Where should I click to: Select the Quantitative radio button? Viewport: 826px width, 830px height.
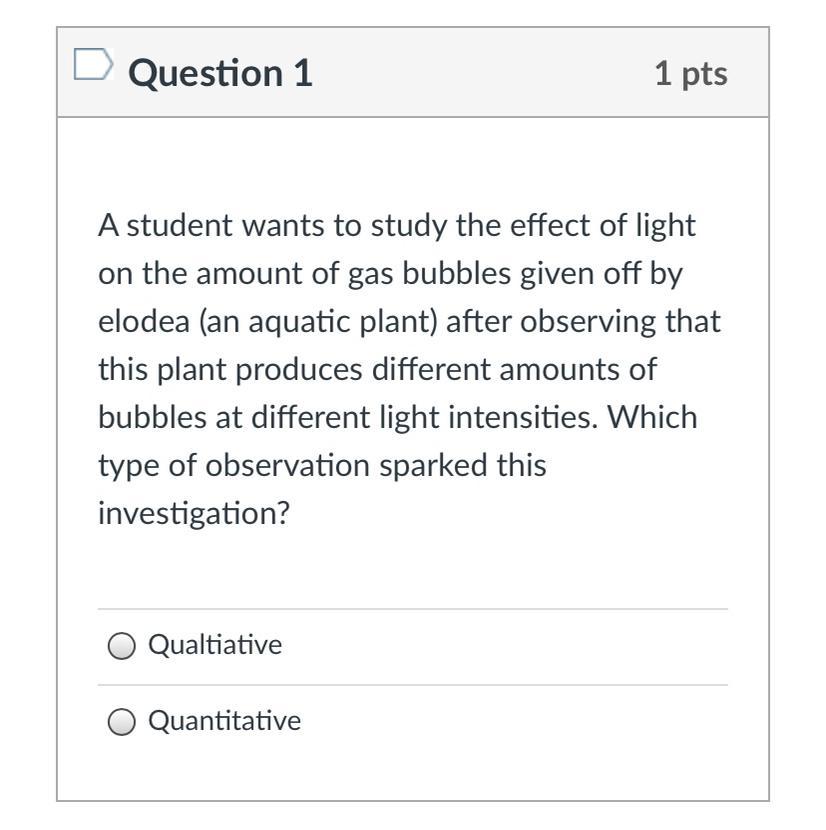(121, 722)
